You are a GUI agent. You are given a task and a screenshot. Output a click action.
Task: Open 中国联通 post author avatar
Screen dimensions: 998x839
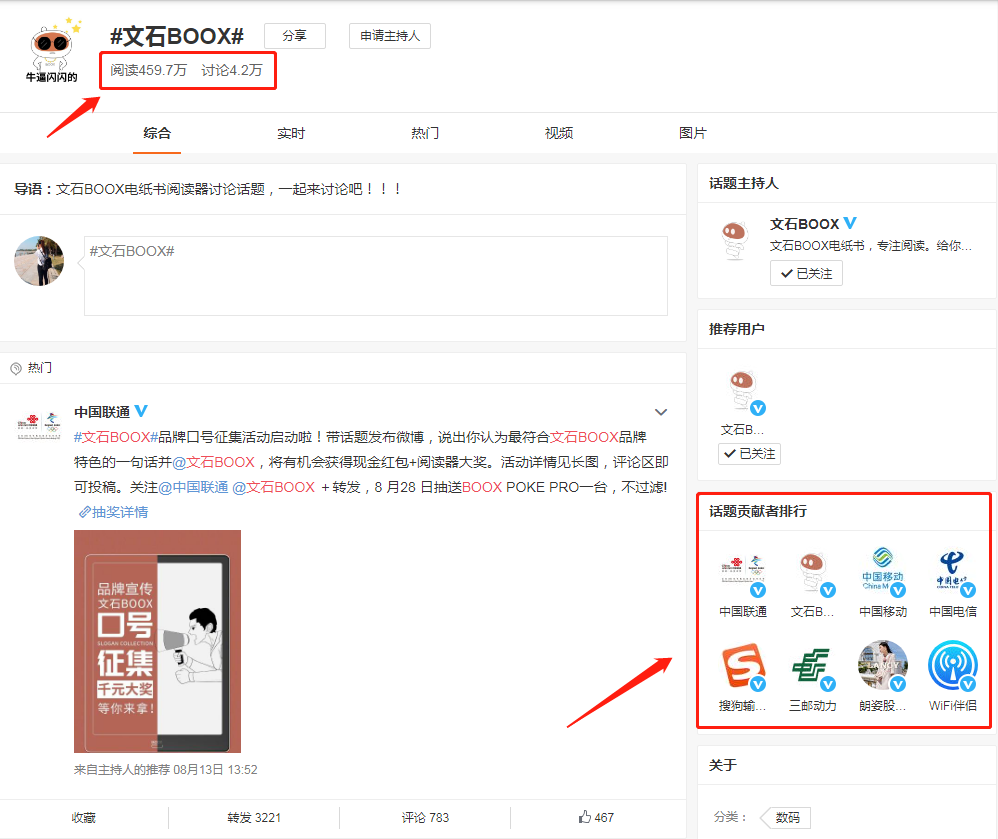point(39,425)
